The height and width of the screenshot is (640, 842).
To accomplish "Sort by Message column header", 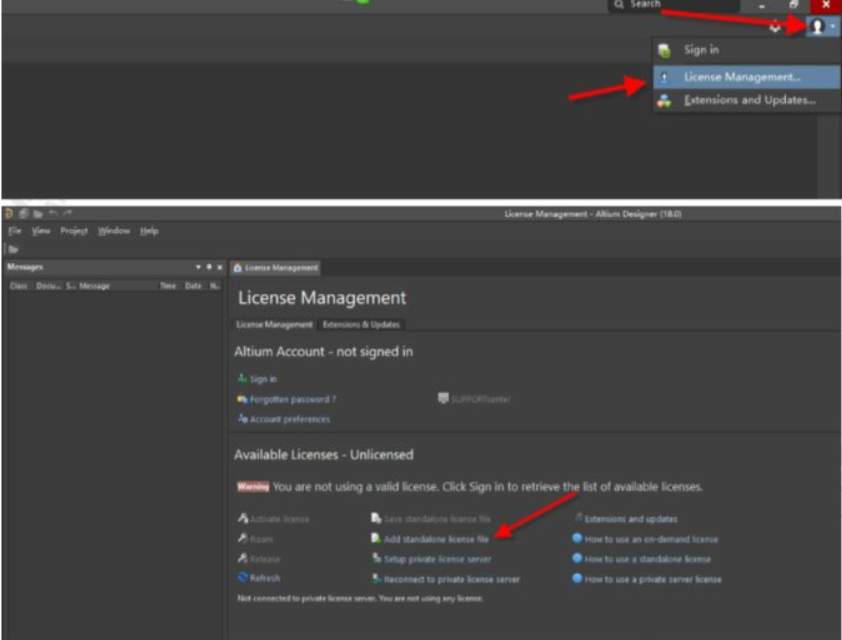I will pyautogui.click(x=94, y=286).
